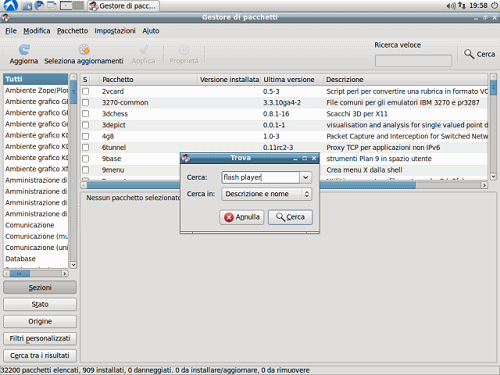Click the Applica checkmark icon

[x=144, y=49]
